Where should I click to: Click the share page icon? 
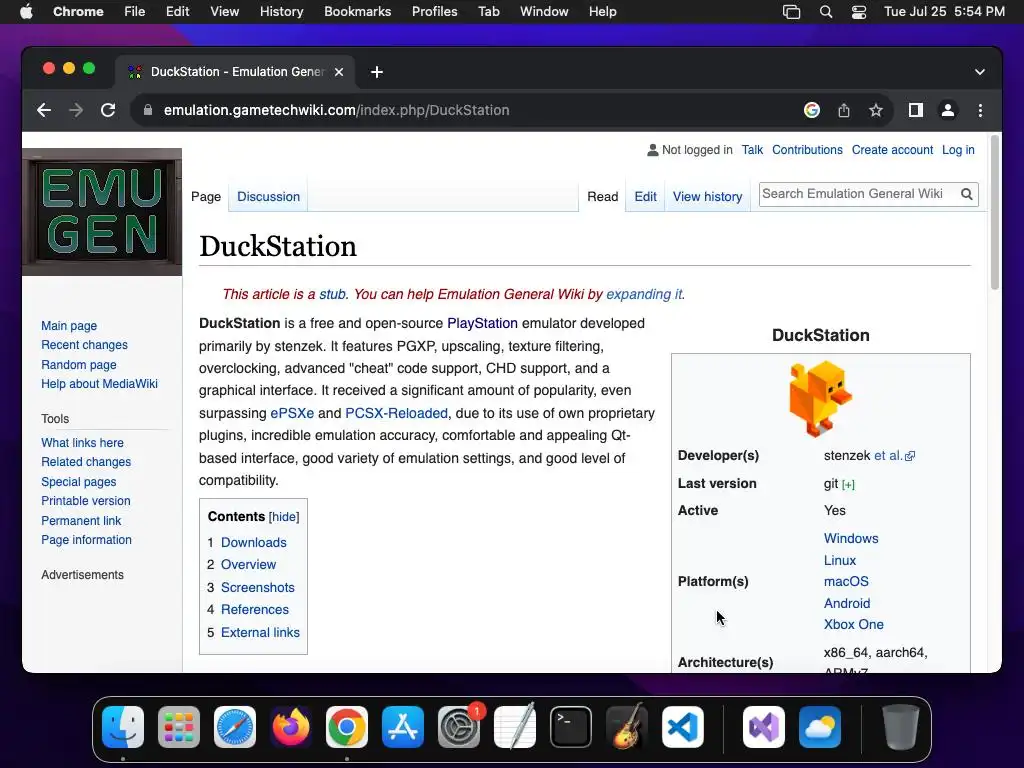[844, 110]
